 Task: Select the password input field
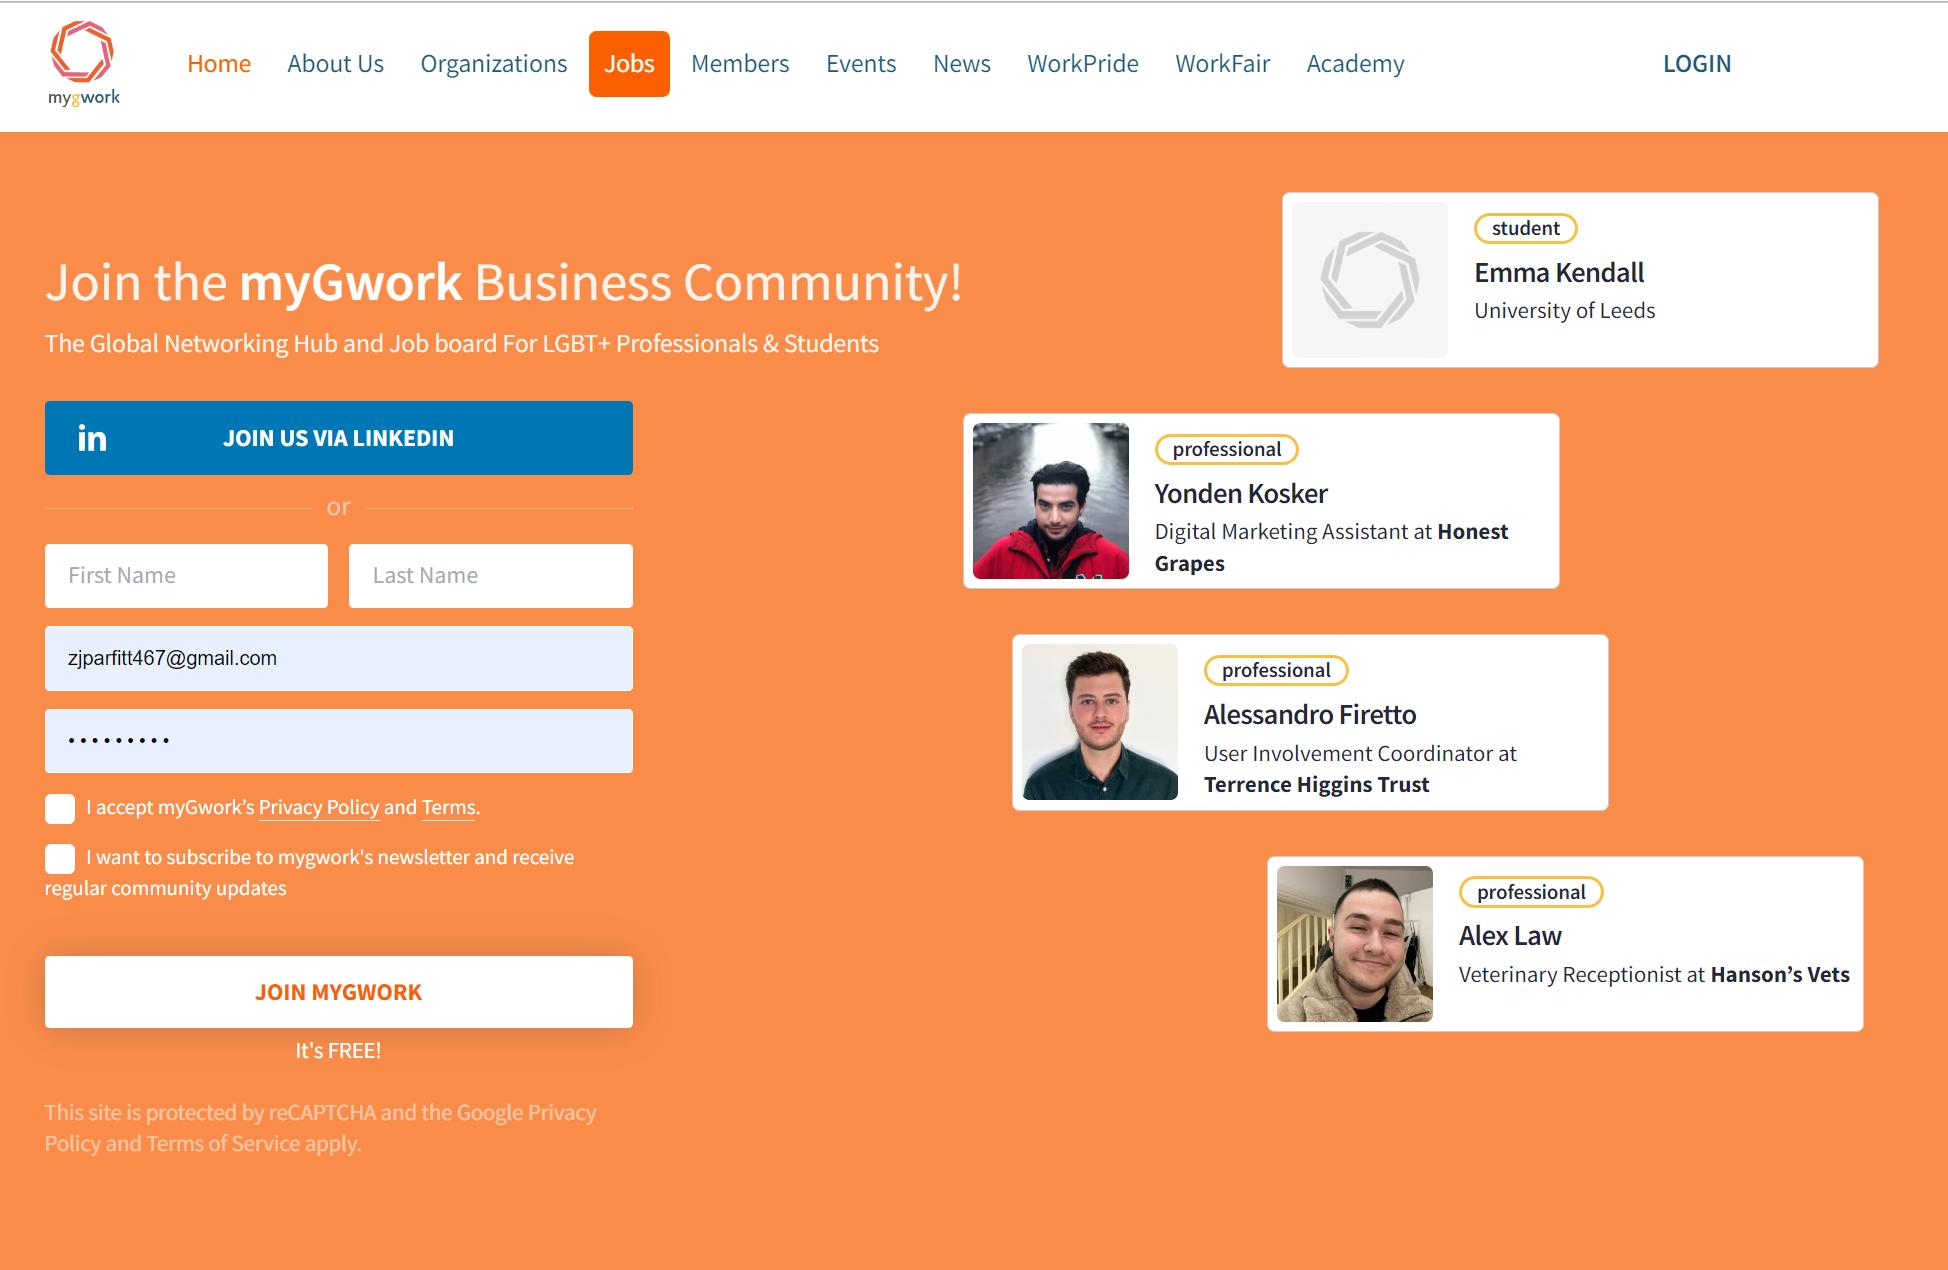pos(338,741)
